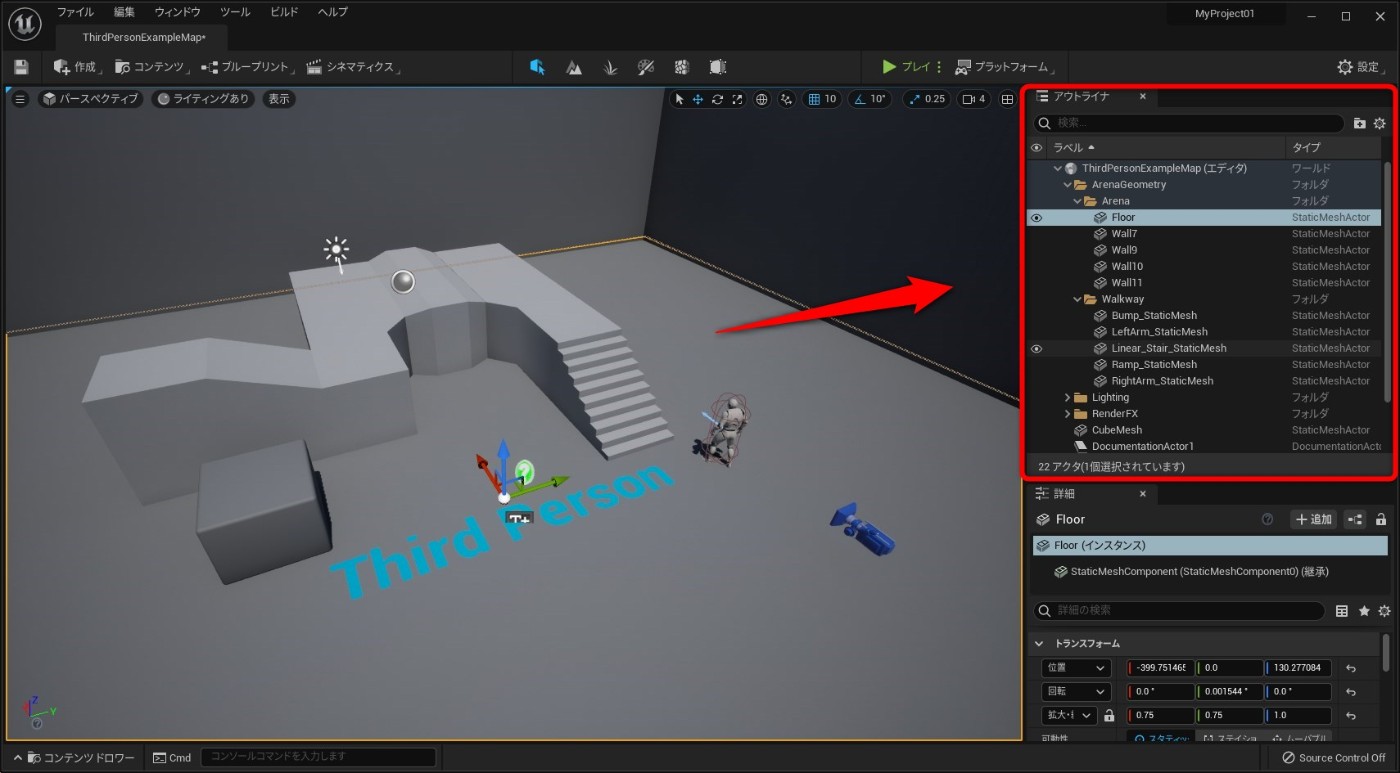Open the コンテンツドロワー
1400x773 pixels.
pyautogui.click(x=76, y=758)
